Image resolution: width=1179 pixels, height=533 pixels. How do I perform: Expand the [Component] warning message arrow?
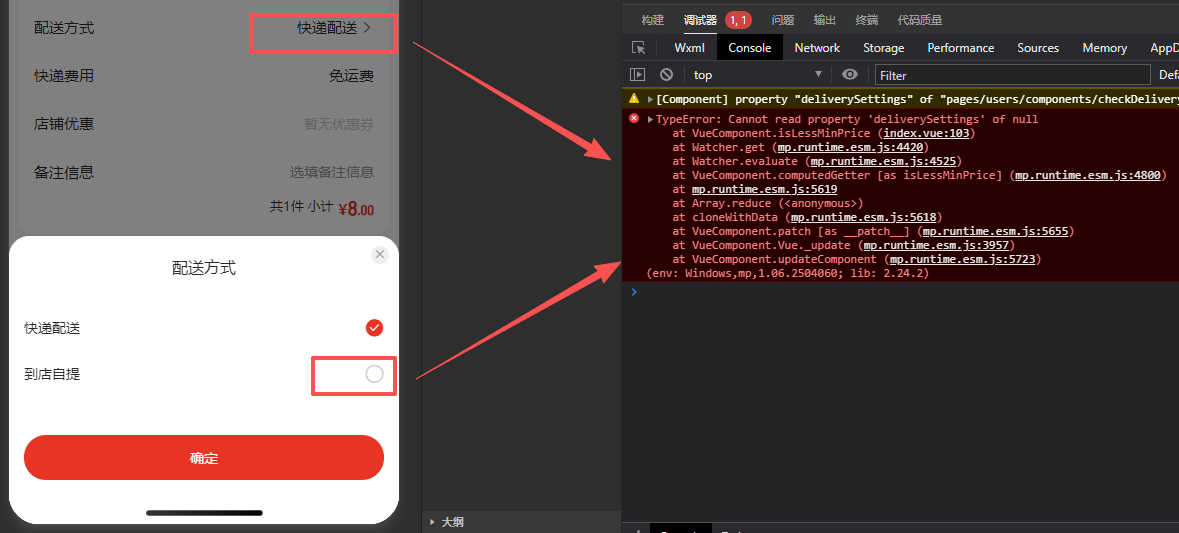[651, 99]
